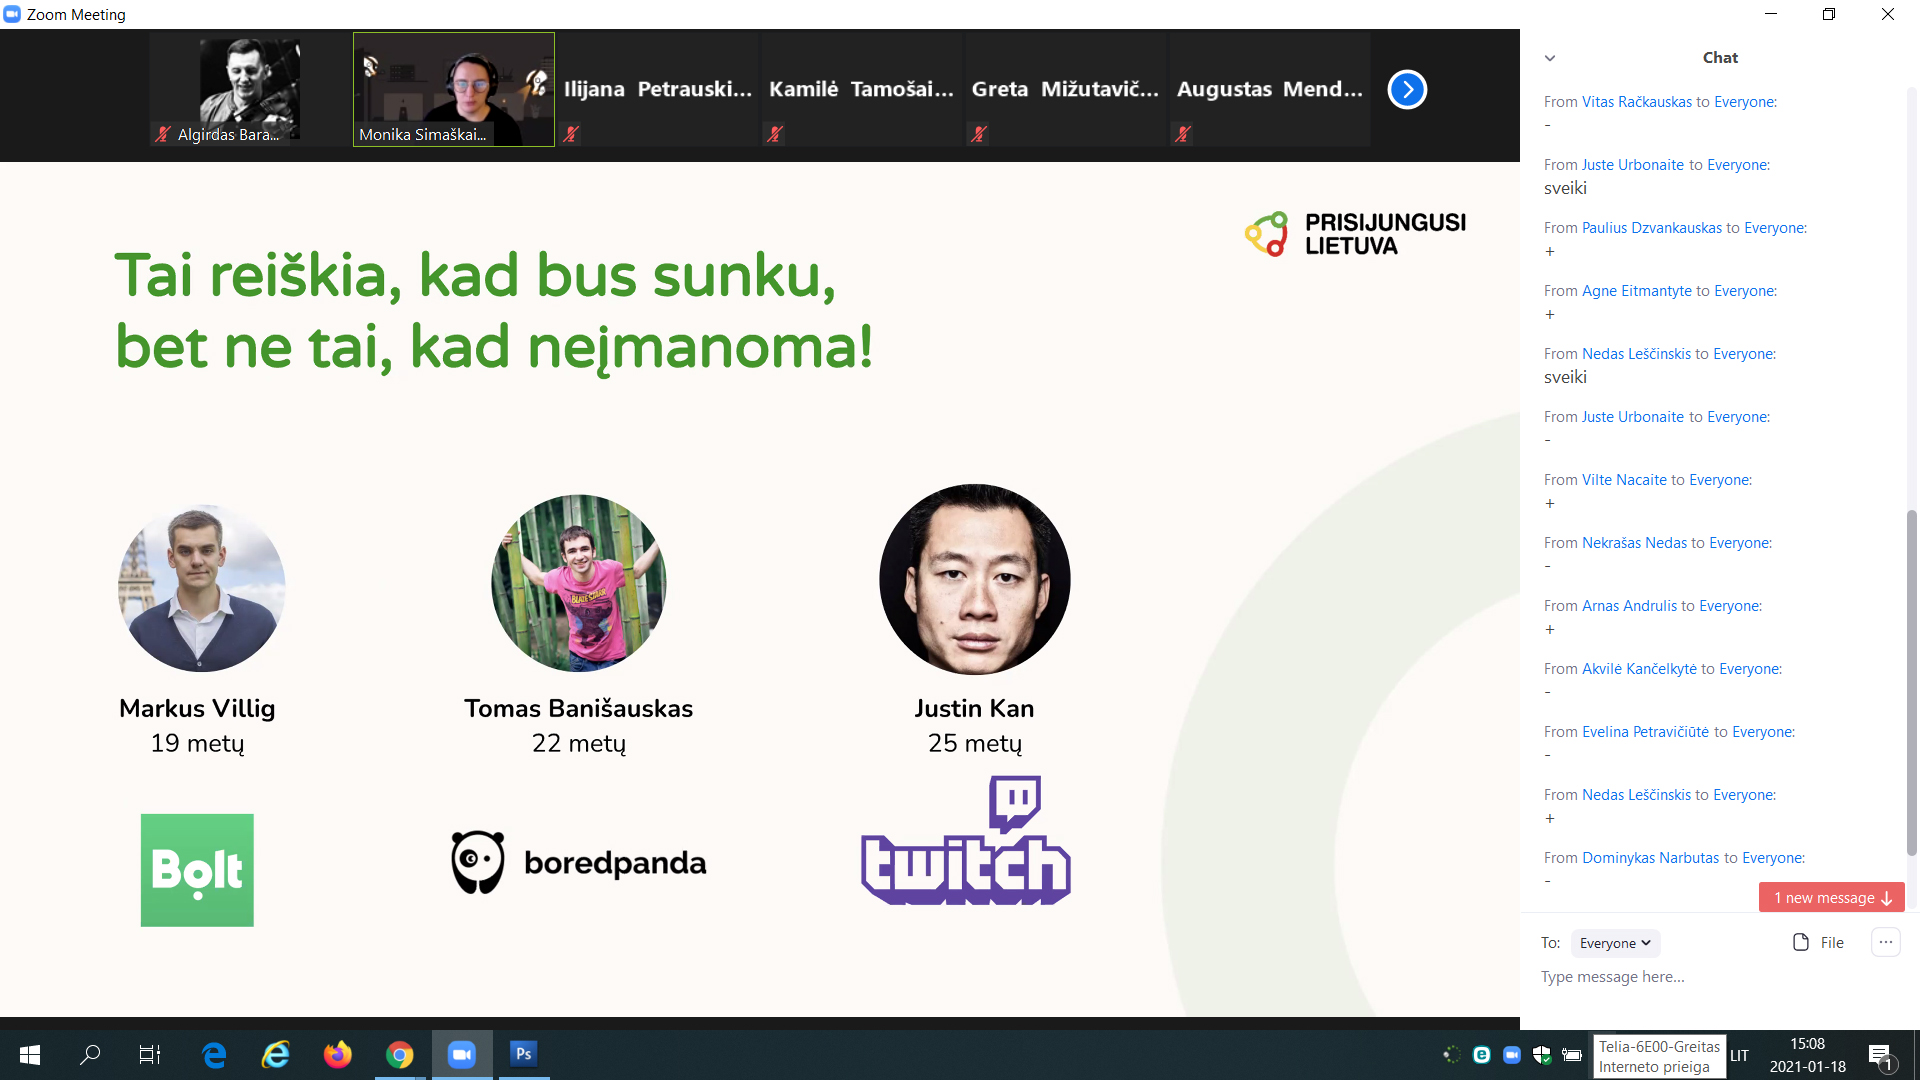Click sender name Vilte Nacaite in chat
The height and width of the screenshot is (1080, 1920).
click(x=1624, y=480)
